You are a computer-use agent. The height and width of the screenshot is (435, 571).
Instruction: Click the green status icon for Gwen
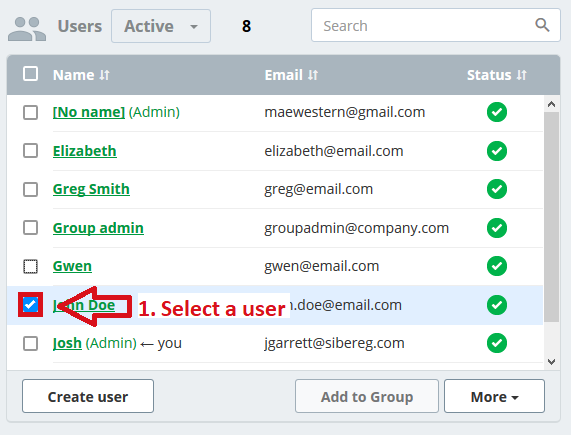(497, 266)
